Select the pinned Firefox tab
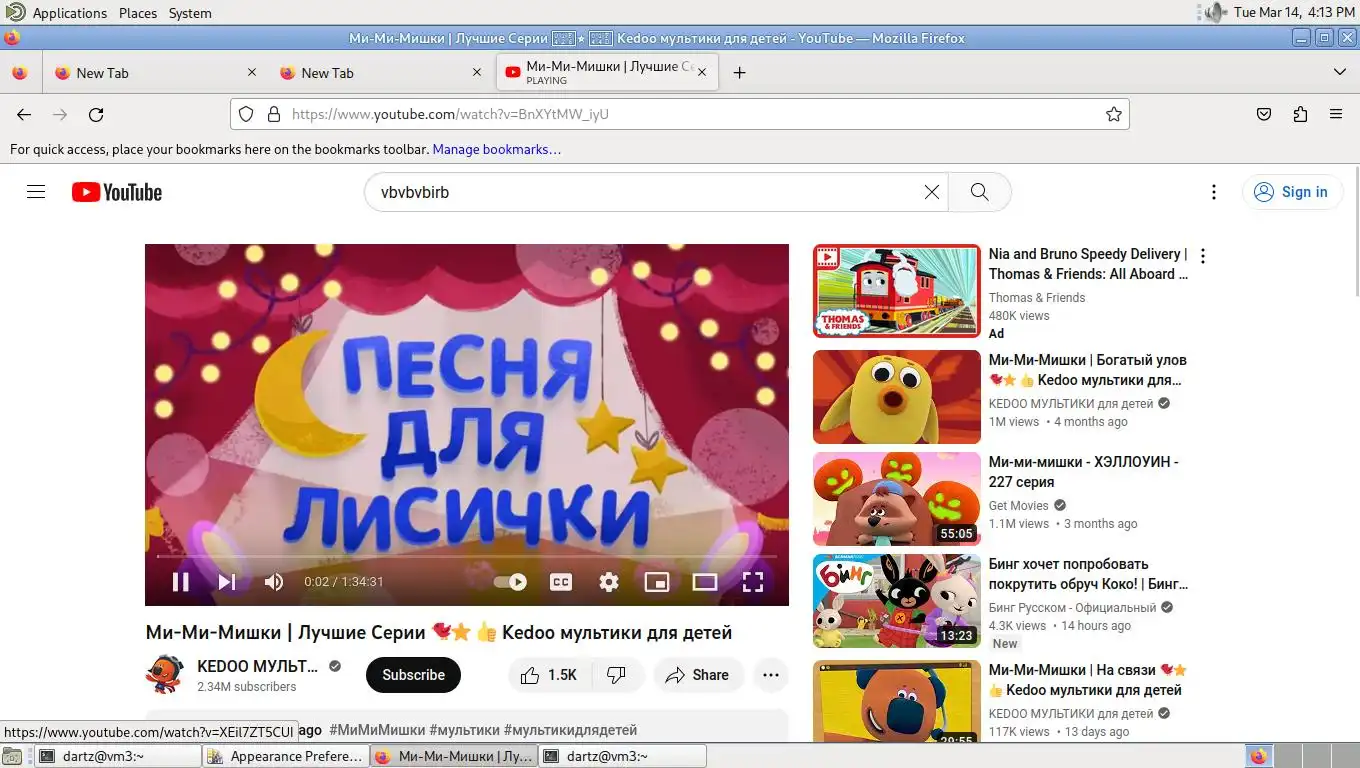The width and height of the screenshot is (1360, 768). point(19,73)
